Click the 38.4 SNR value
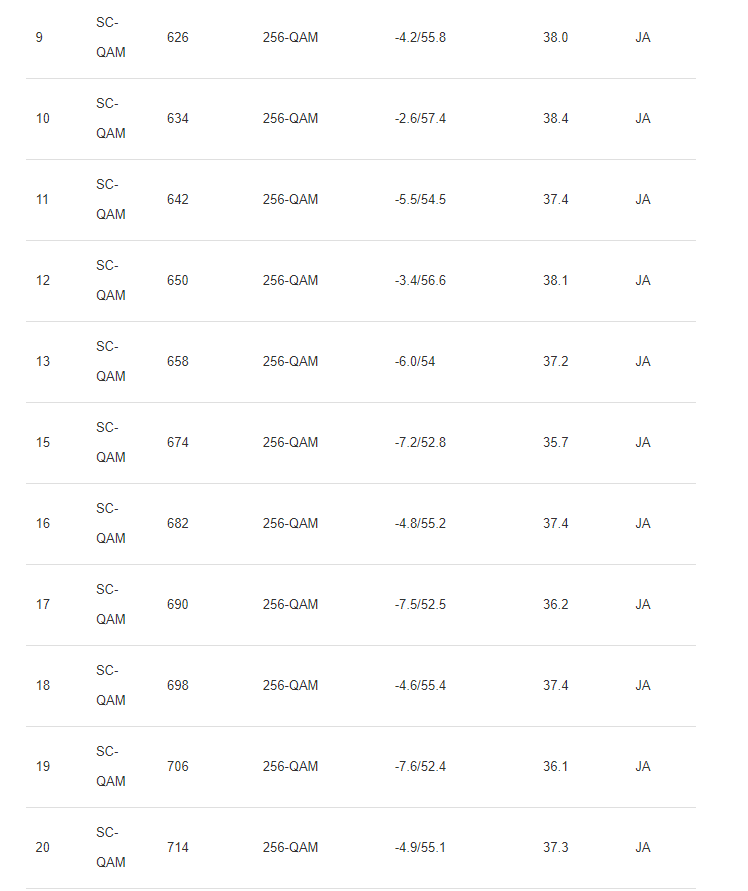Viewport: 748px width, 891px height. click(556, 118)
